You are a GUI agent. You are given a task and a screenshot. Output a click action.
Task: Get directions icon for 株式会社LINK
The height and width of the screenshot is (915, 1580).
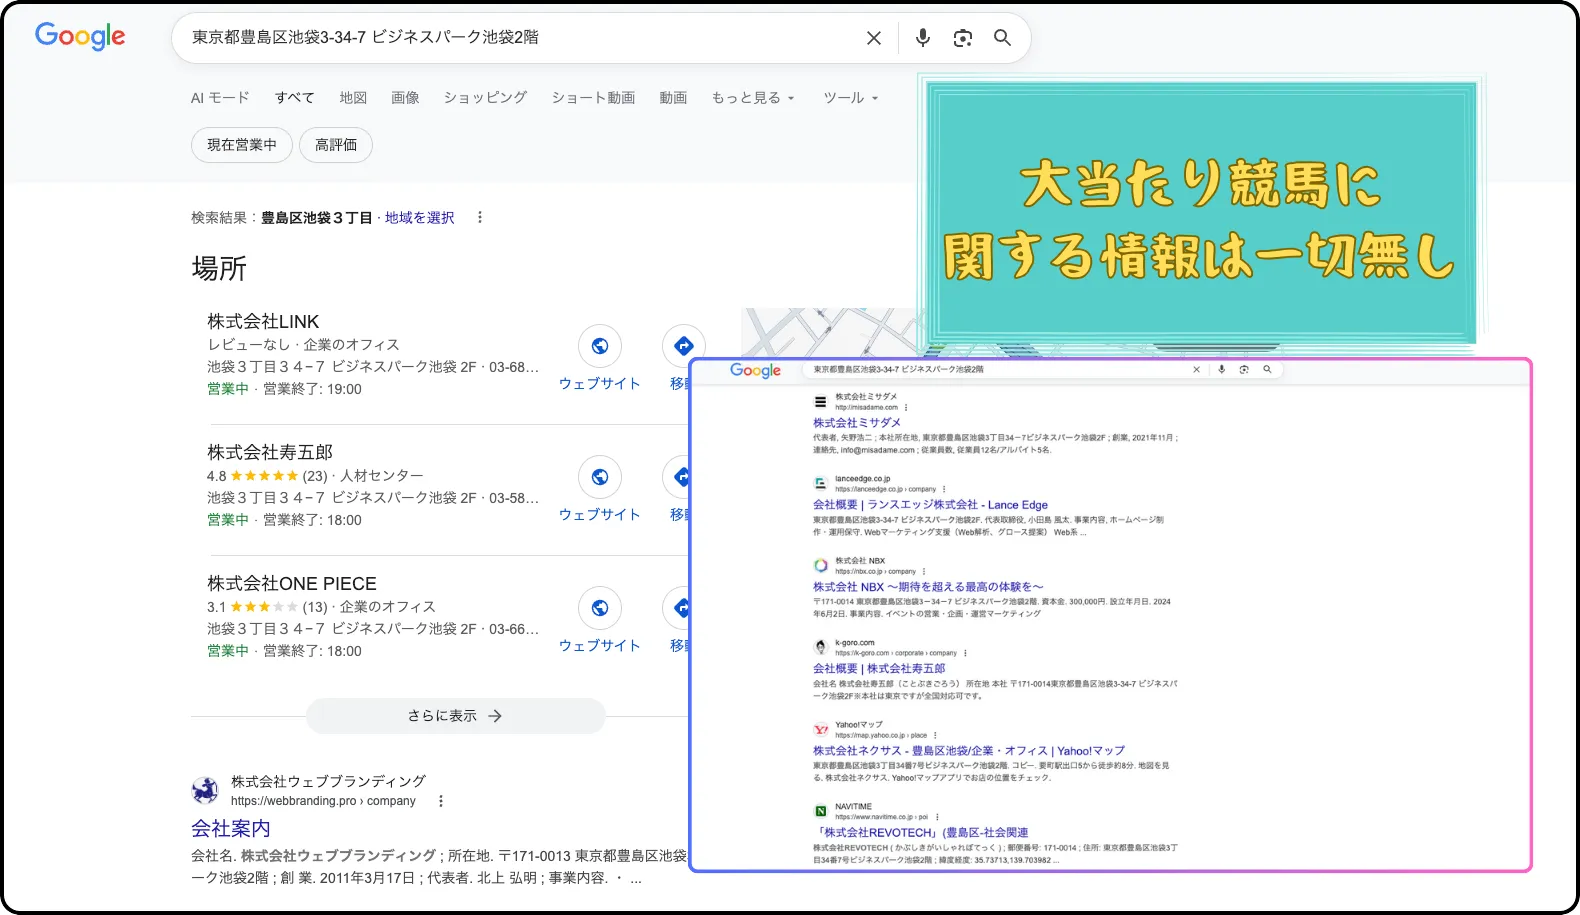click(682, 346)
